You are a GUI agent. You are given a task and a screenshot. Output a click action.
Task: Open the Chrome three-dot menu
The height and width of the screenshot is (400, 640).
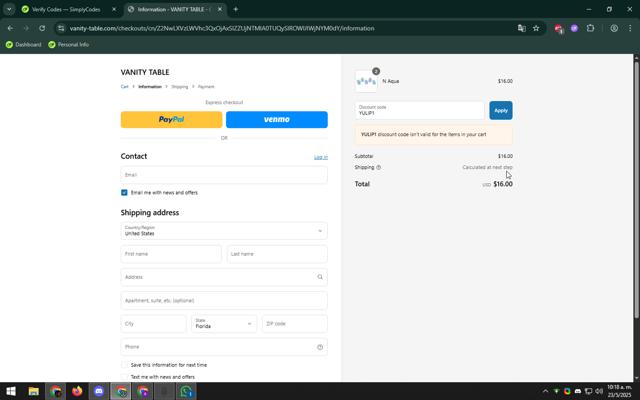(x=630, y=28)
